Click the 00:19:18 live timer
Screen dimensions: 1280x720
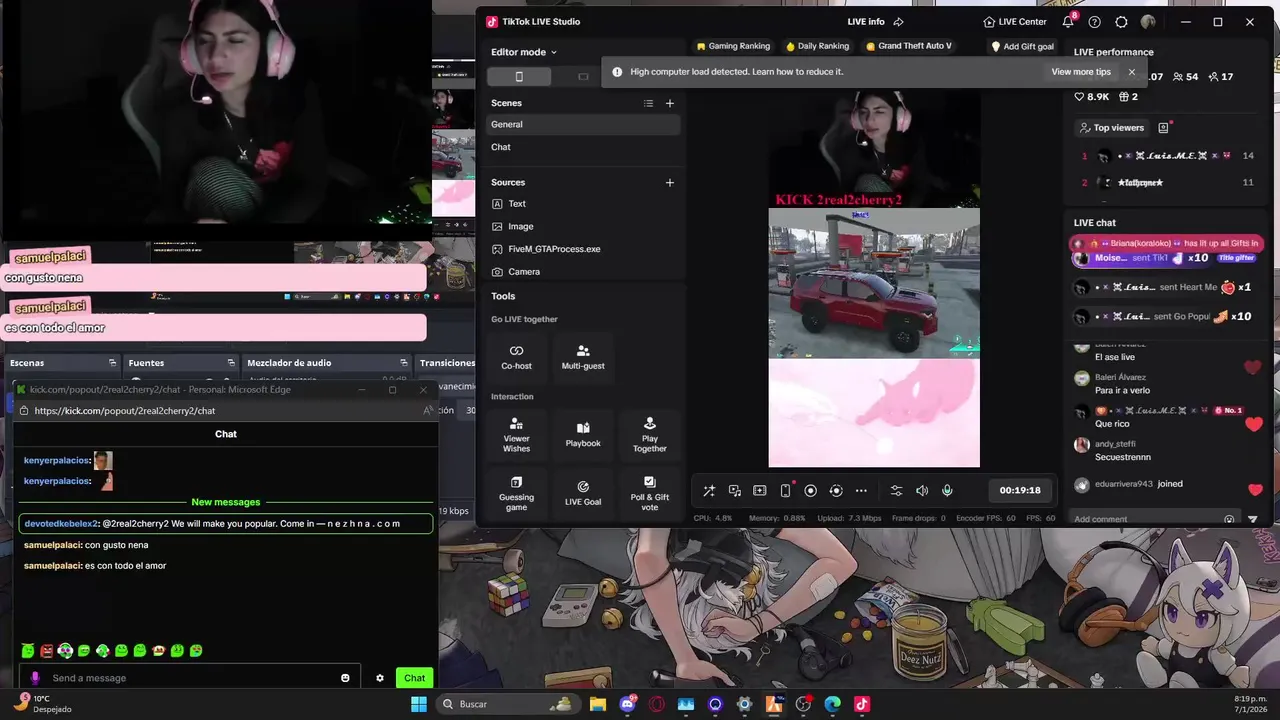tap(1020, 491)
